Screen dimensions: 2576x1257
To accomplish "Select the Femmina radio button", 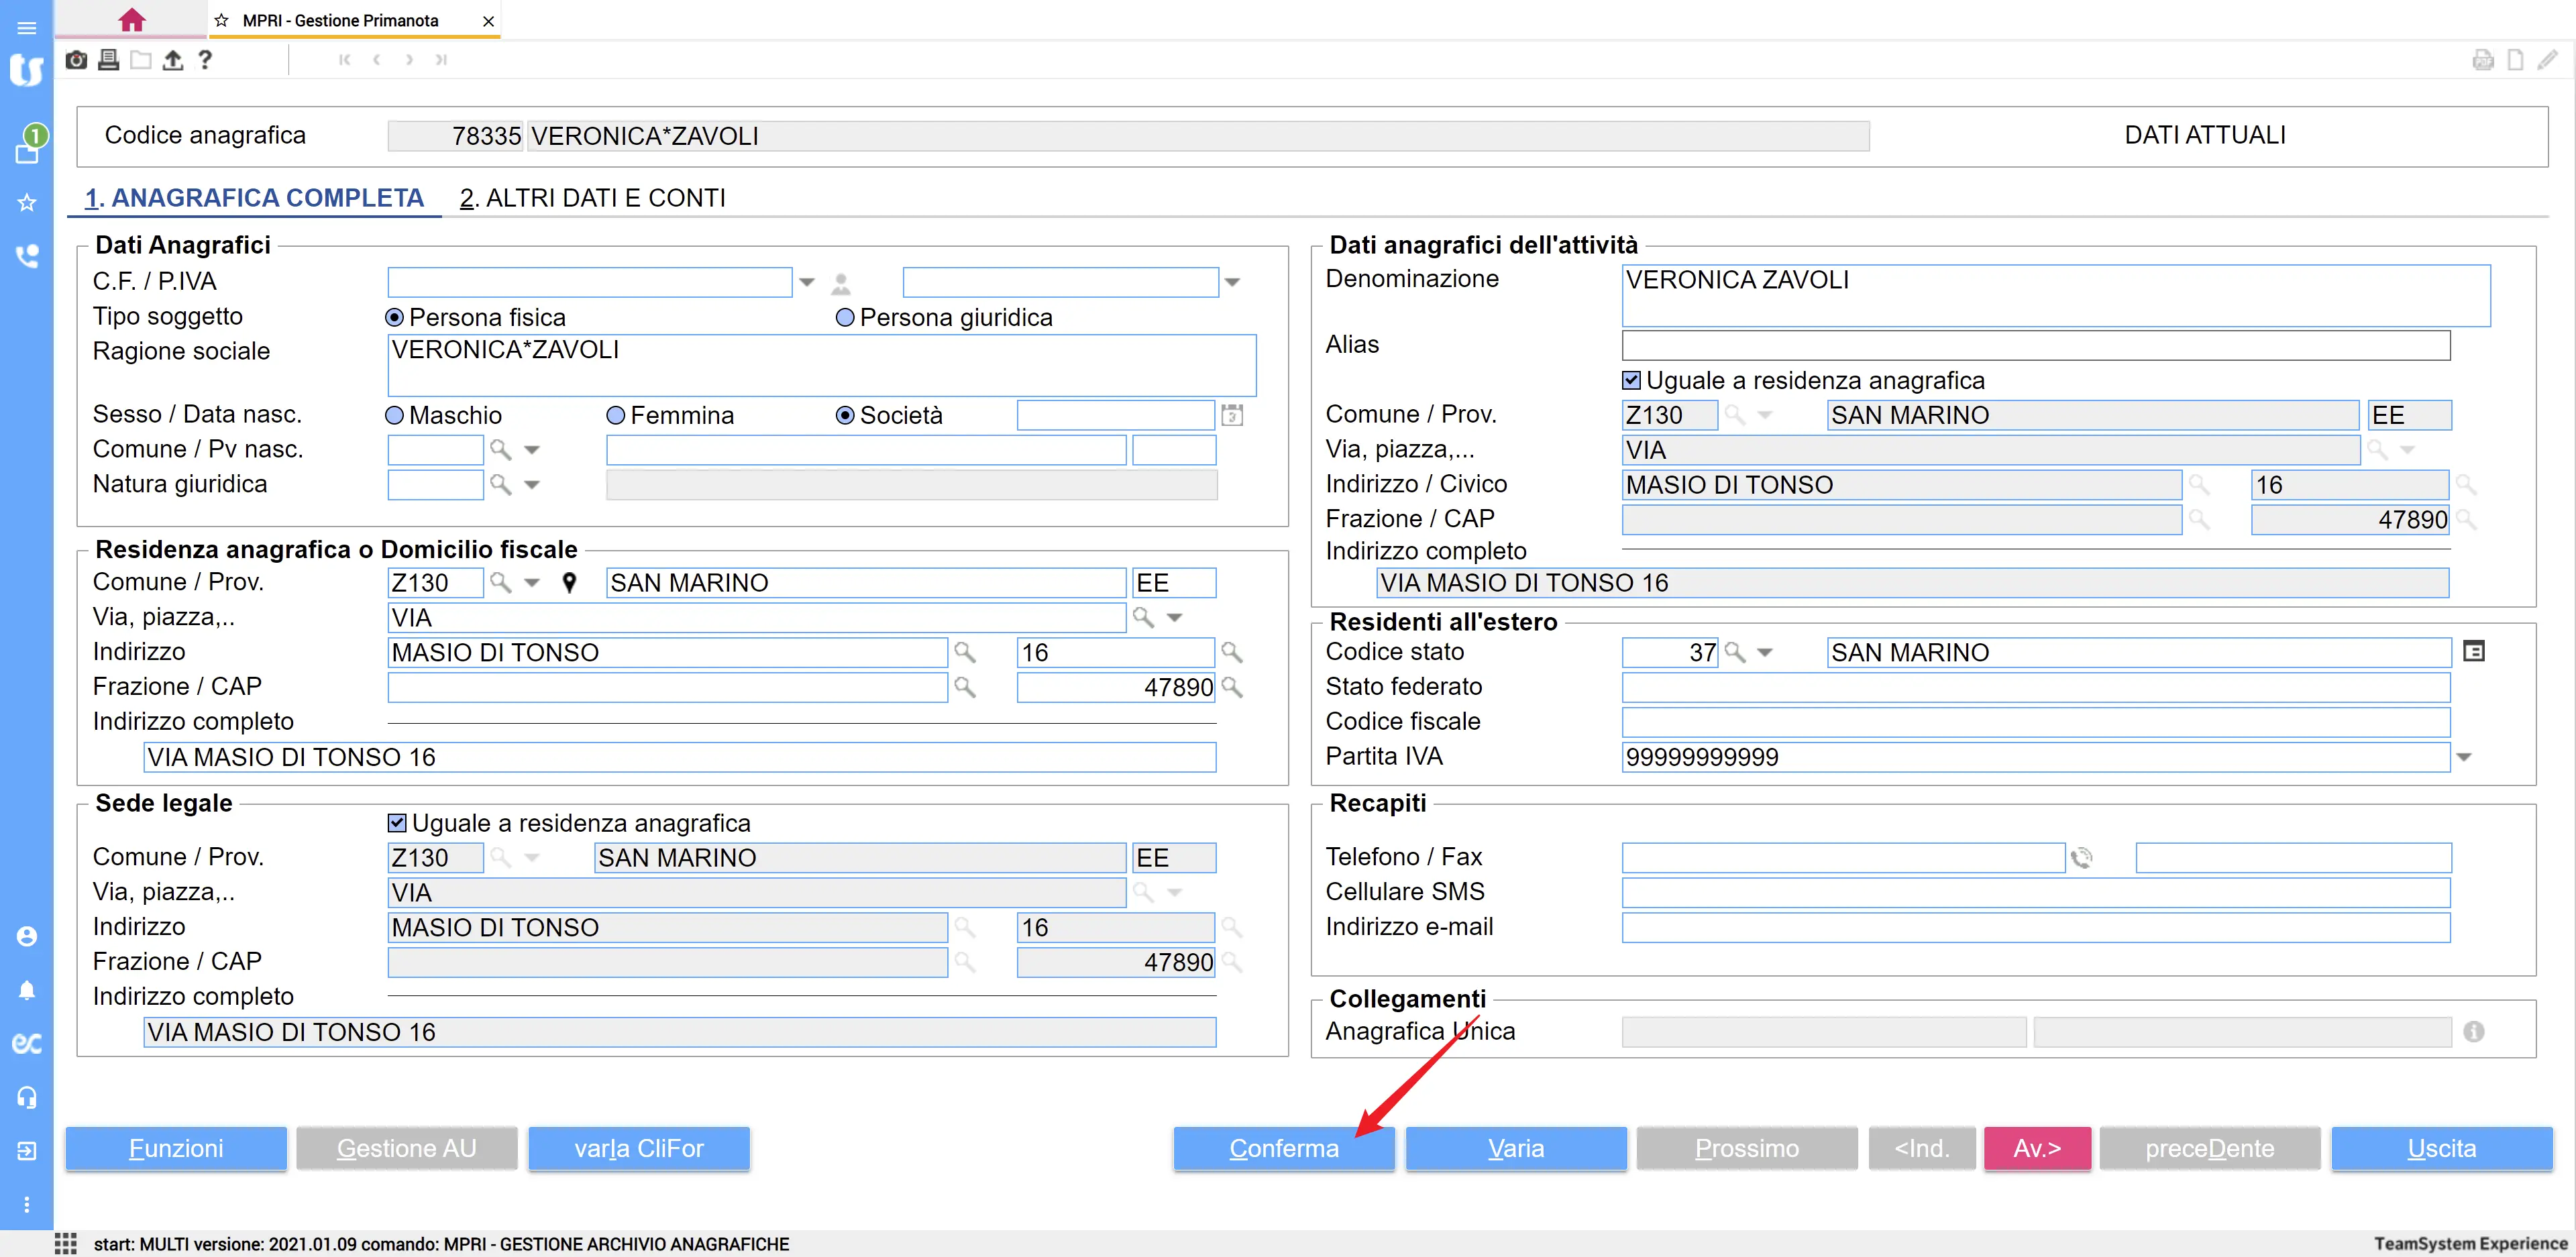I will point(616,416).
